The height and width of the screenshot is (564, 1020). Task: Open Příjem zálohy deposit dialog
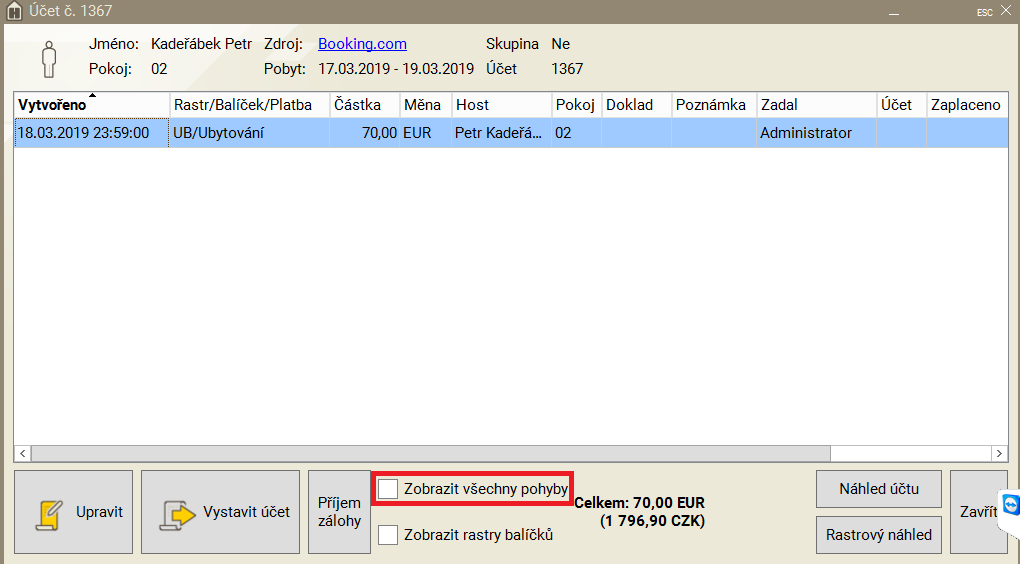(x=339, y=512)
